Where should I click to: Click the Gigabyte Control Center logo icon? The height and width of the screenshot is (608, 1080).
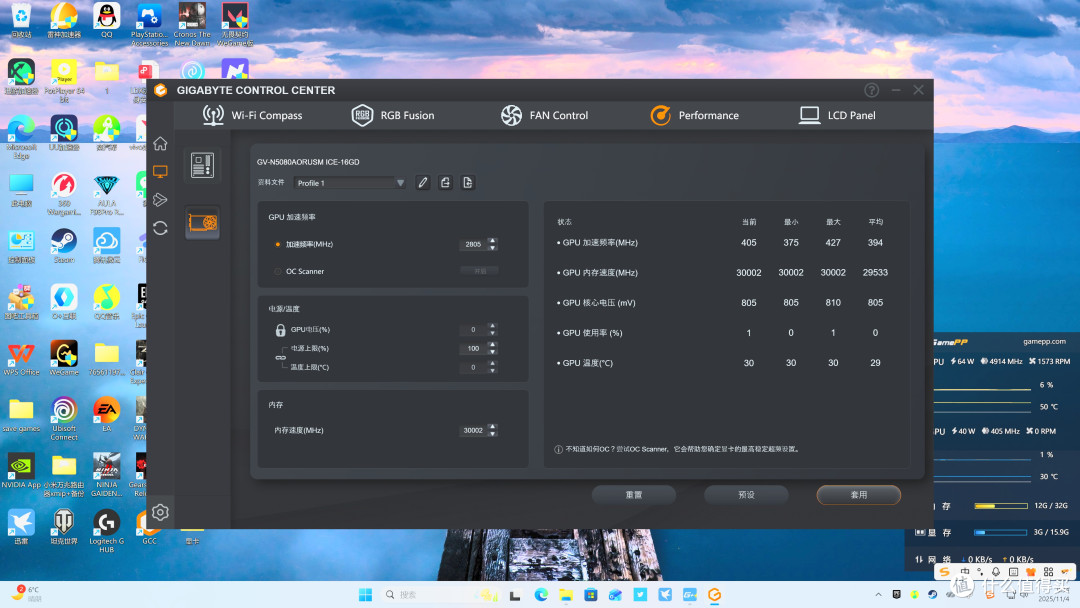[160, 90]
